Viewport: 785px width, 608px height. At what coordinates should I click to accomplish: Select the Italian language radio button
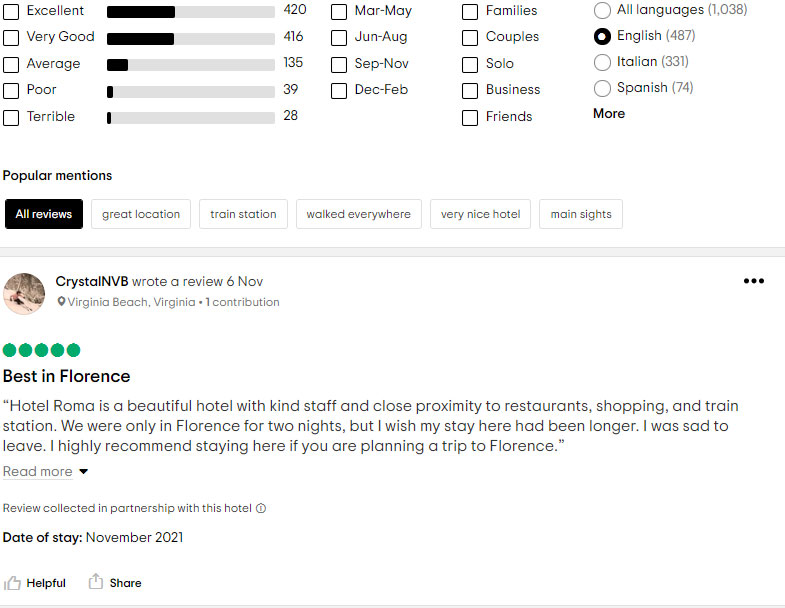coord(602,62)
